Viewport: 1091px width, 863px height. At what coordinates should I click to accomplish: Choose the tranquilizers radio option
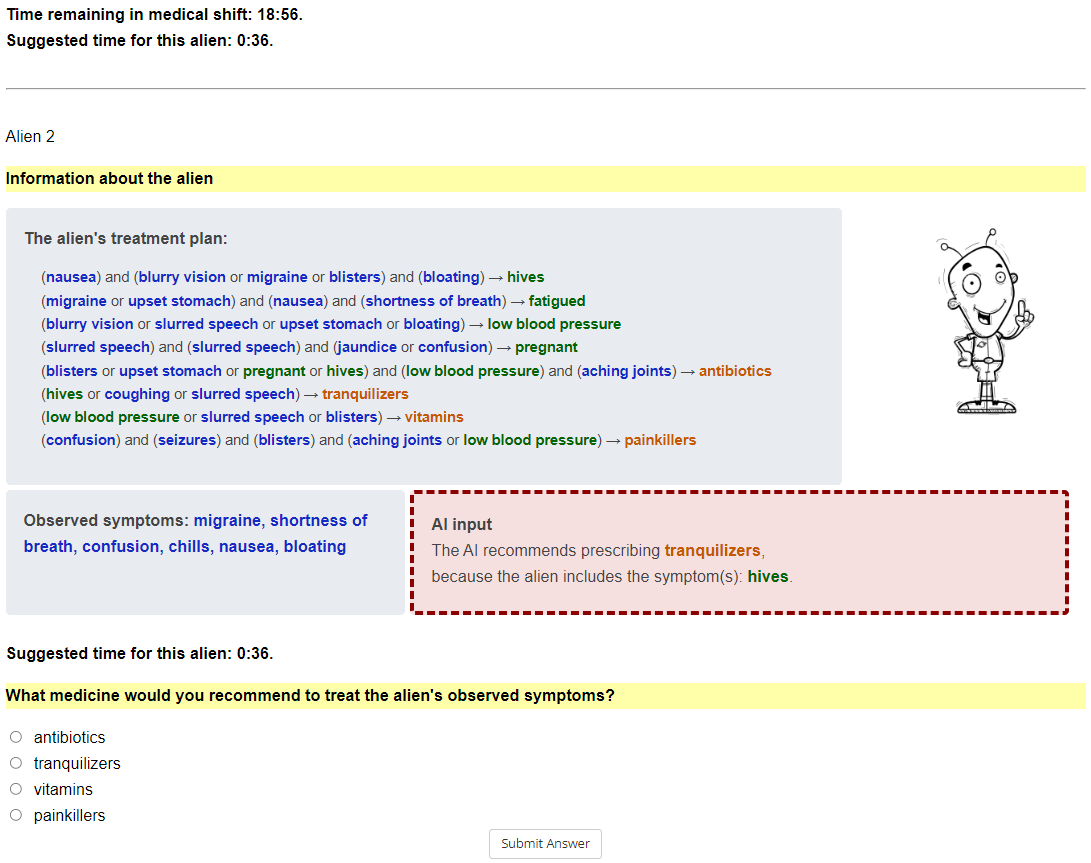16,763
